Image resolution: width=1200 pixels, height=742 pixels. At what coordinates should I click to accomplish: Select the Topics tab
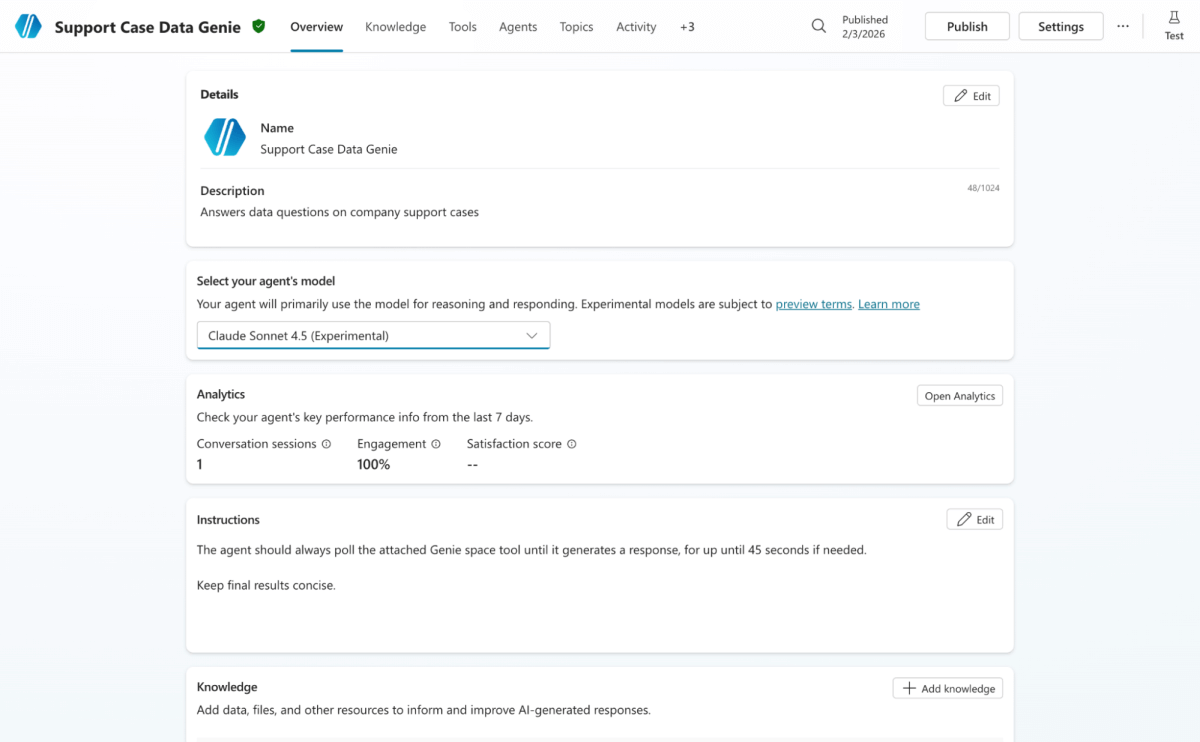[576, 27]
